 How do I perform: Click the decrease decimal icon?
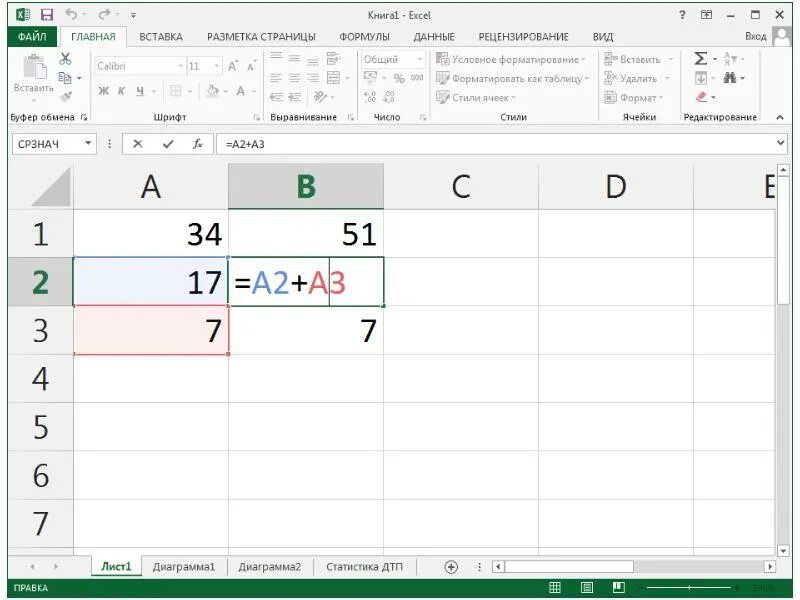389,97
